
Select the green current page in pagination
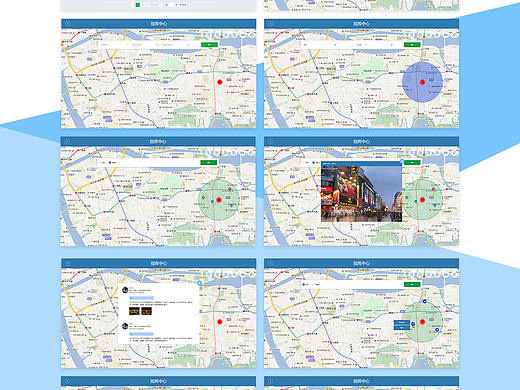click(x=138, y=5)
